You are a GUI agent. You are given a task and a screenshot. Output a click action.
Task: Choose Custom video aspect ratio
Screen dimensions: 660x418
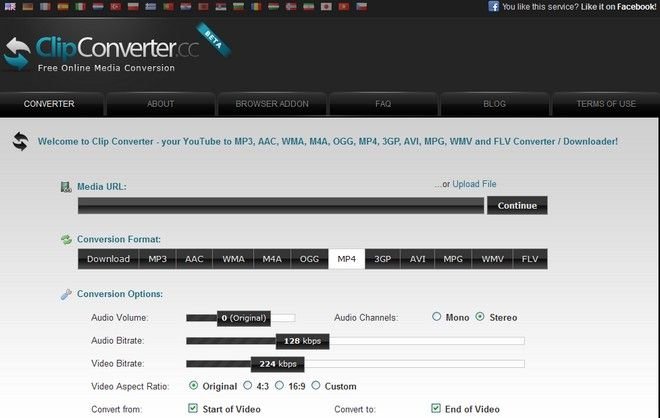click(316, 385)
